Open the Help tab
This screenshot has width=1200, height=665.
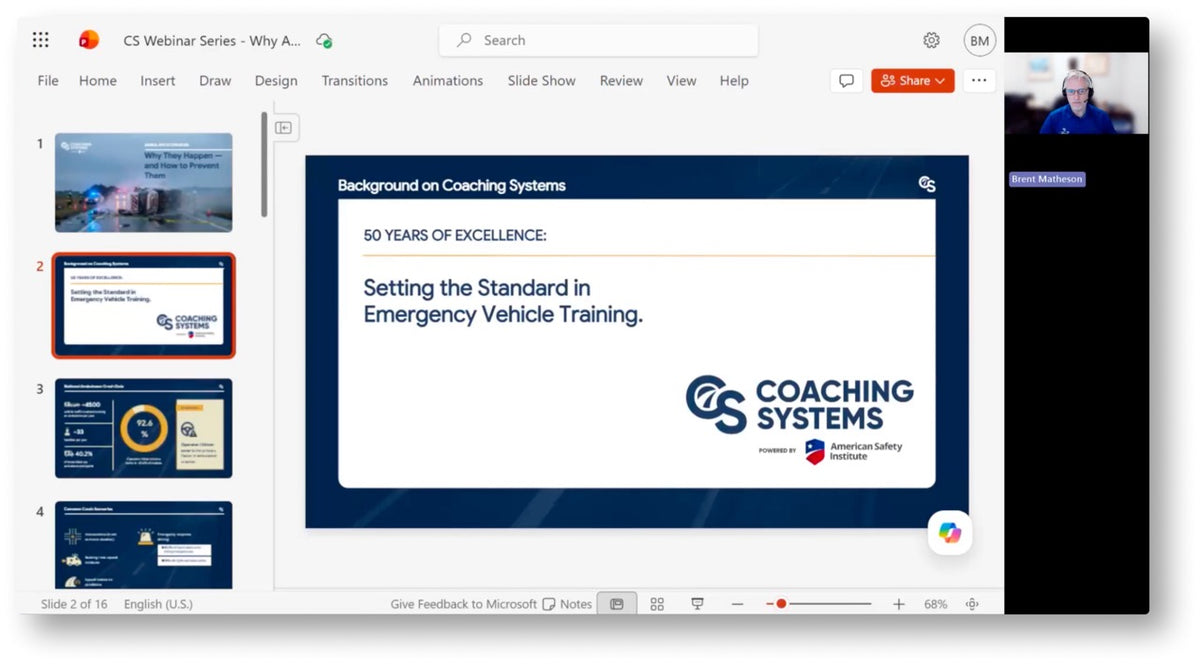click(x=734, y=81)
